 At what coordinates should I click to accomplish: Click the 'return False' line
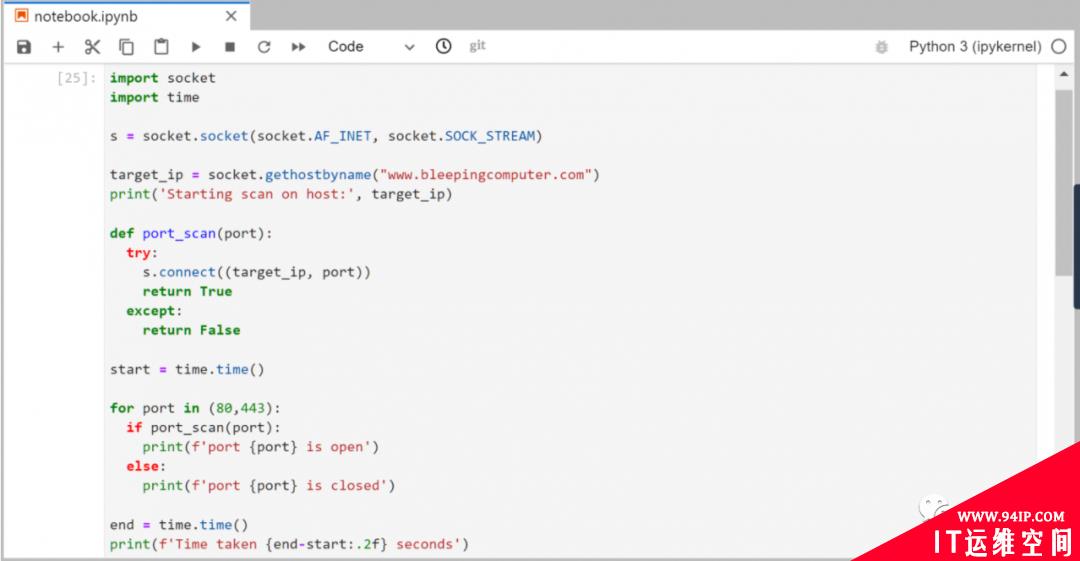191,330
